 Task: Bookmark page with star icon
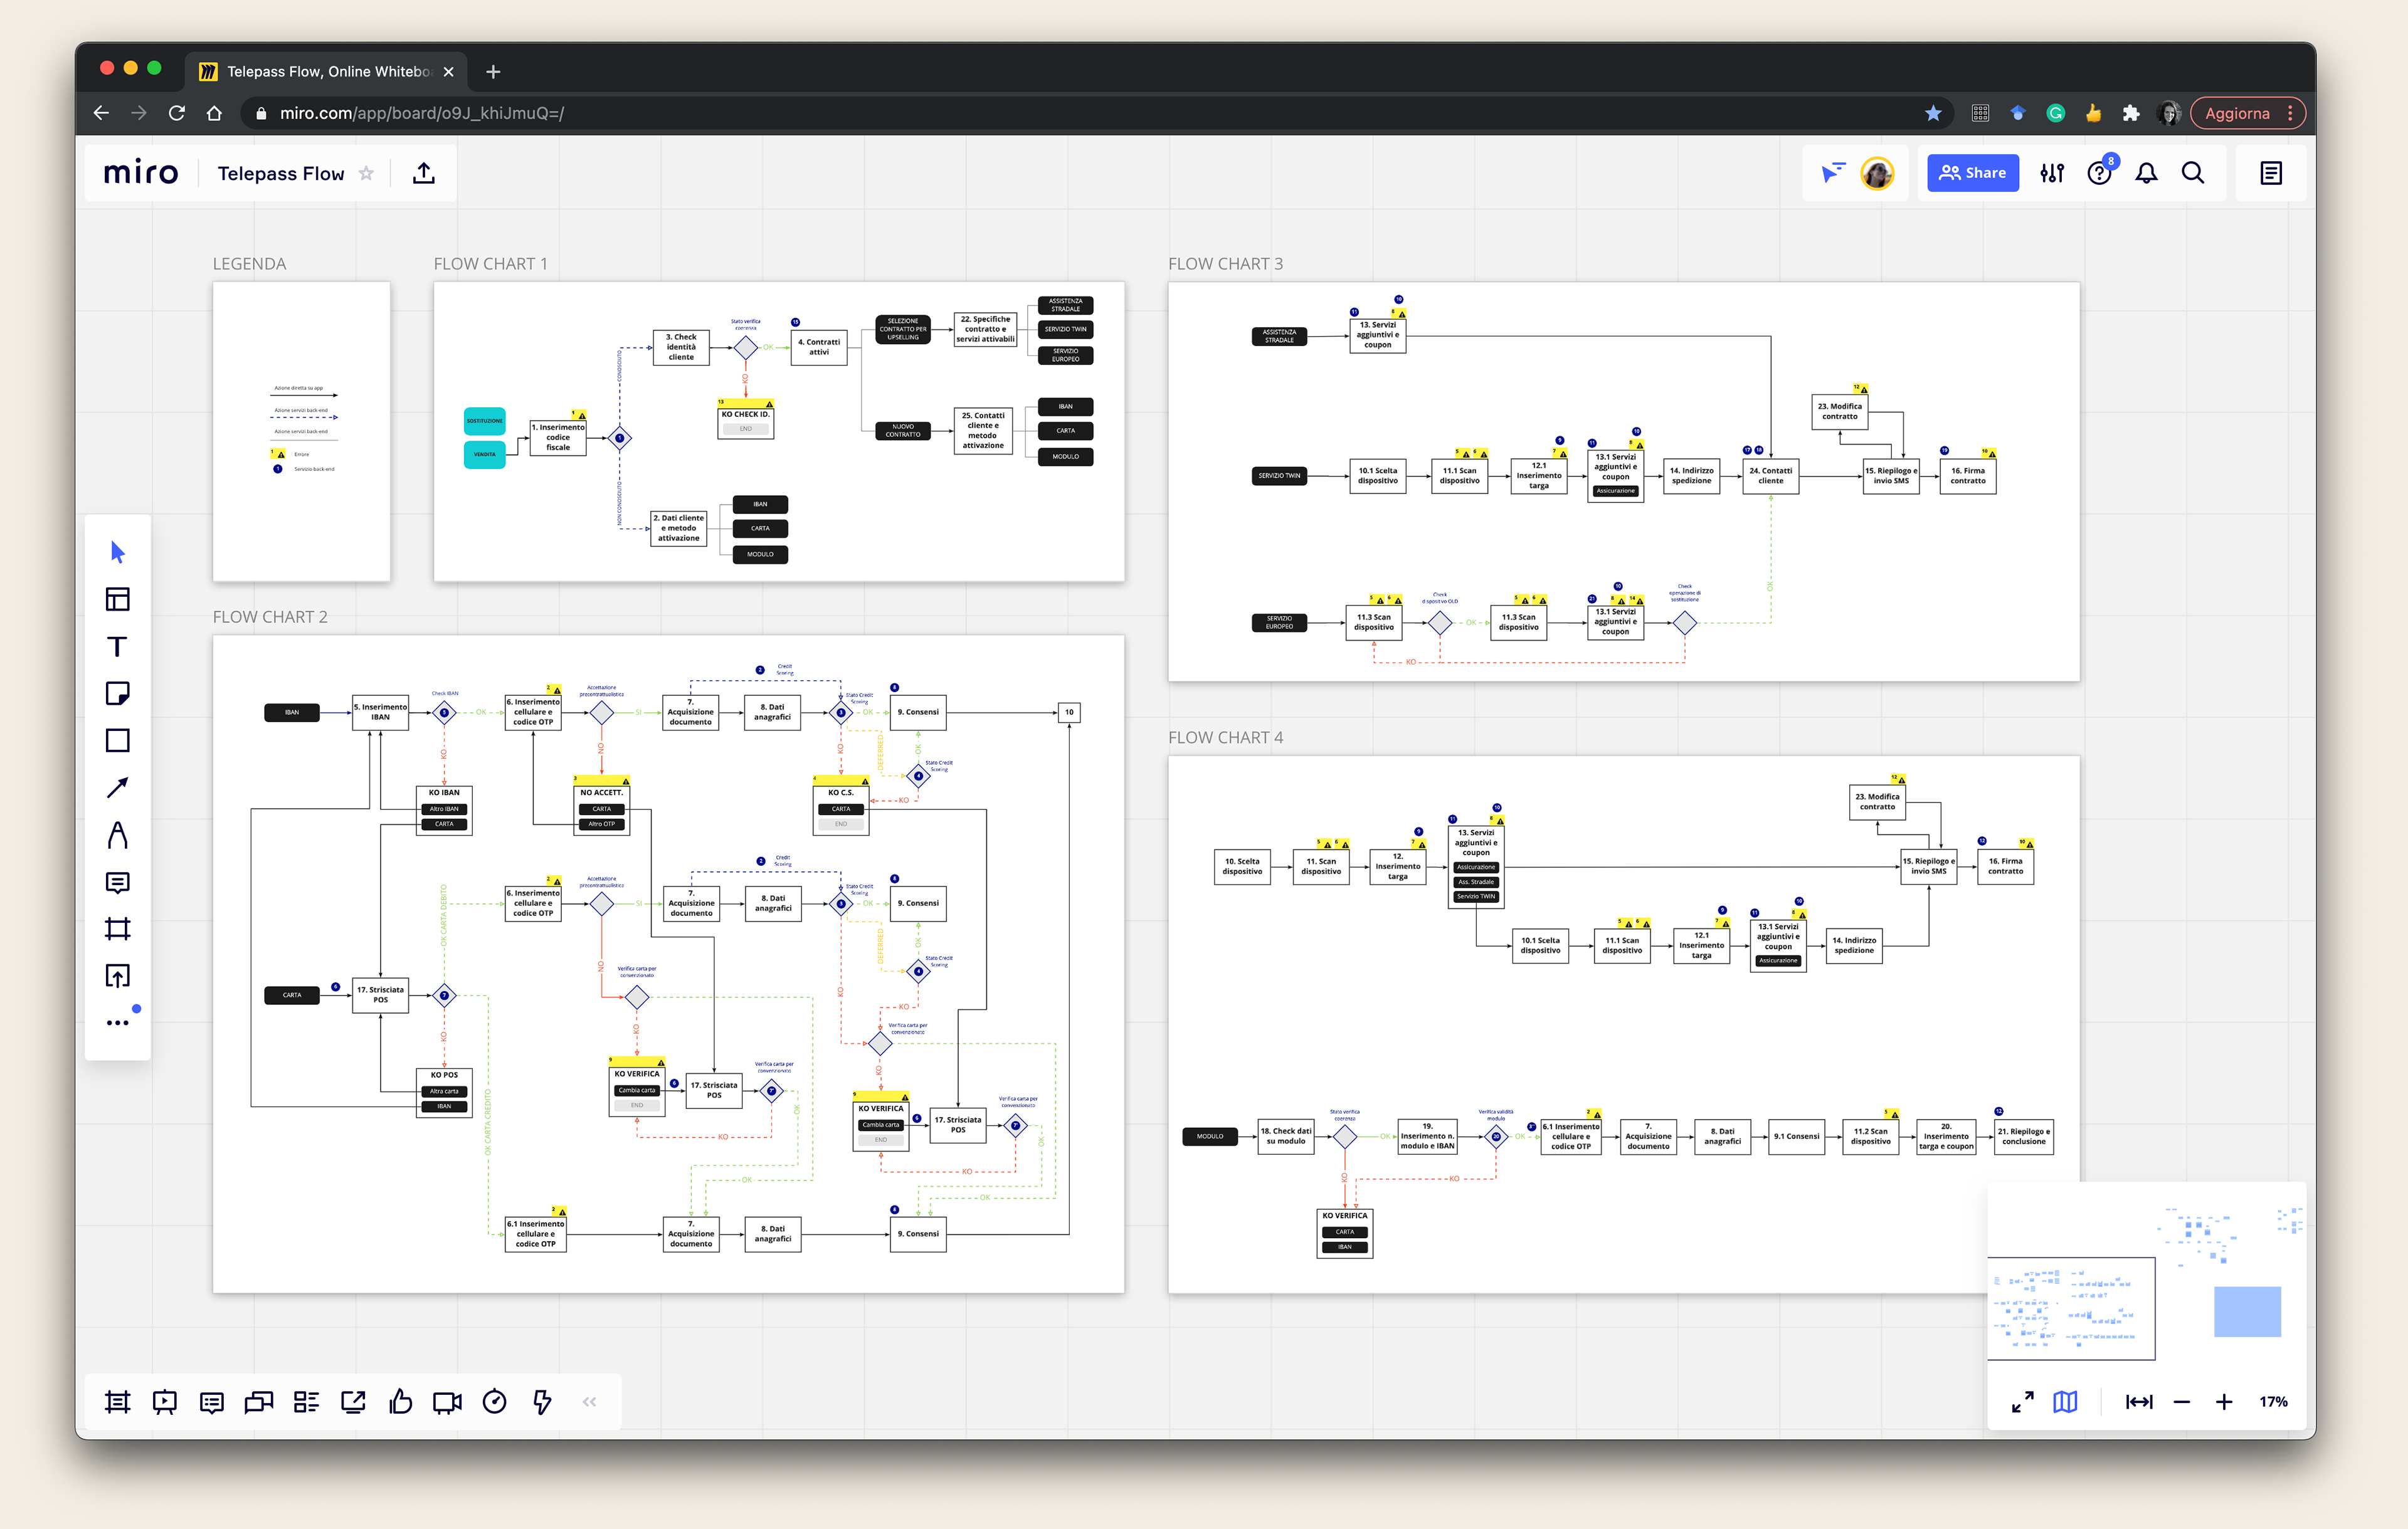tap(1933, 113)
